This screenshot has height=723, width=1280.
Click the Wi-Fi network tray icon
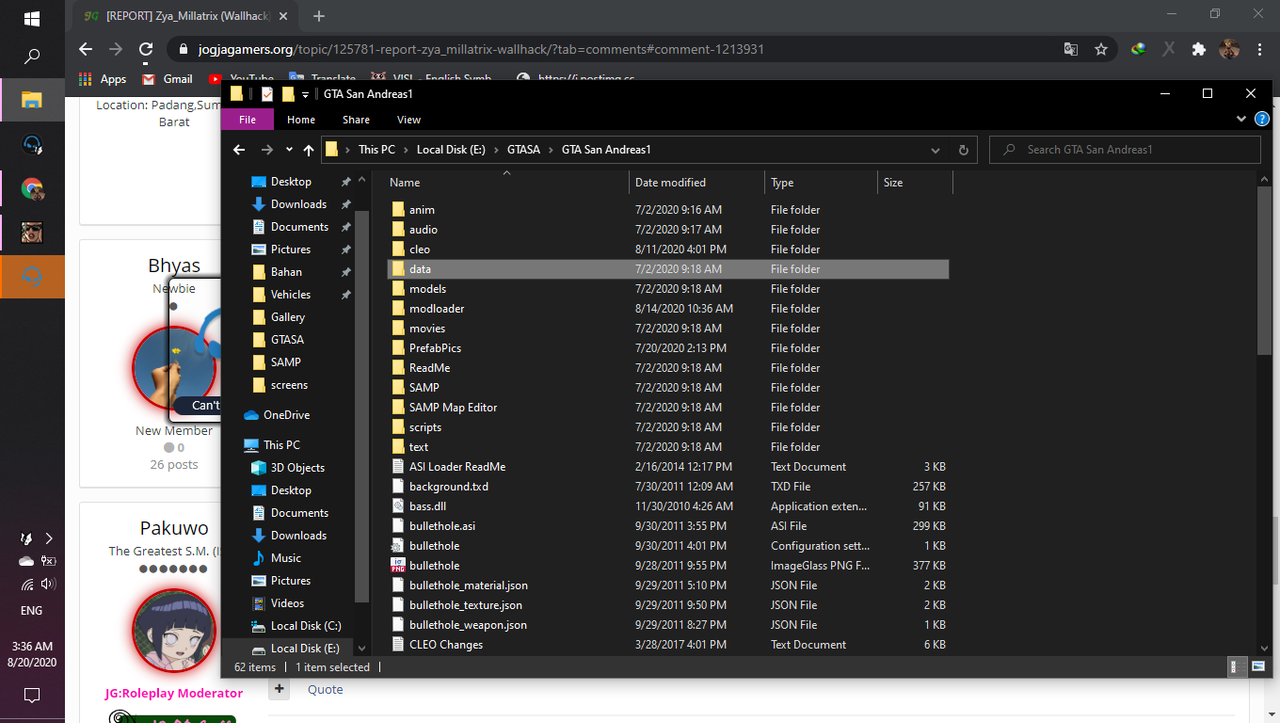coord(27,585)
